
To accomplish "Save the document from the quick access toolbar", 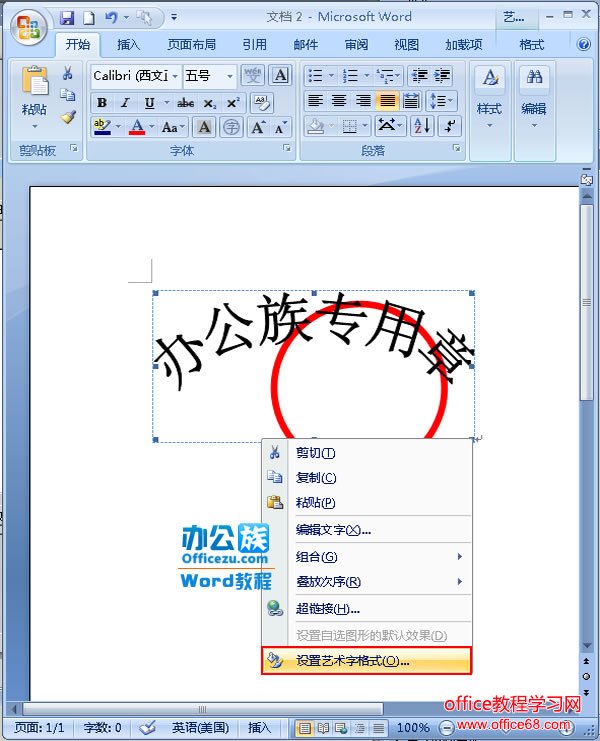I will [67, 18].
